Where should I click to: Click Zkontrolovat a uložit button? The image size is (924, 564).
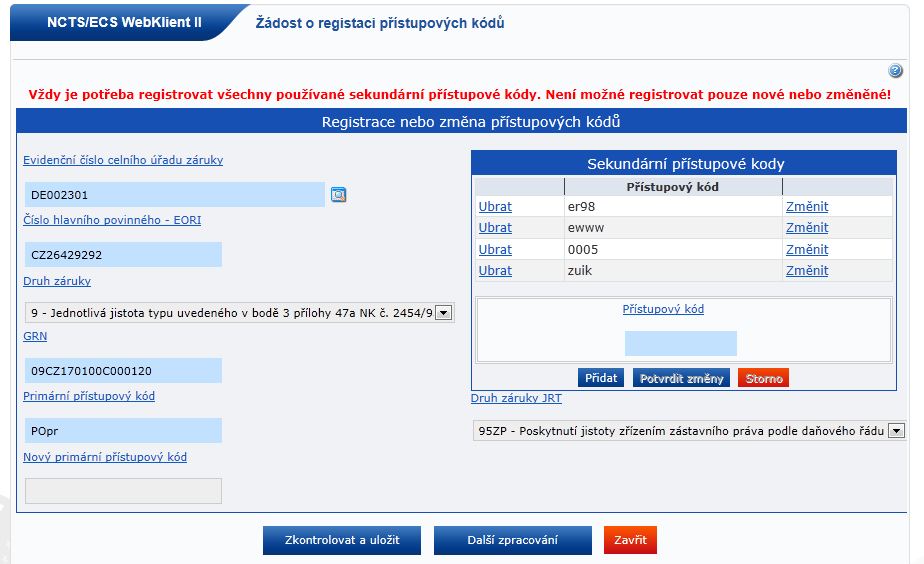[341, 540]
